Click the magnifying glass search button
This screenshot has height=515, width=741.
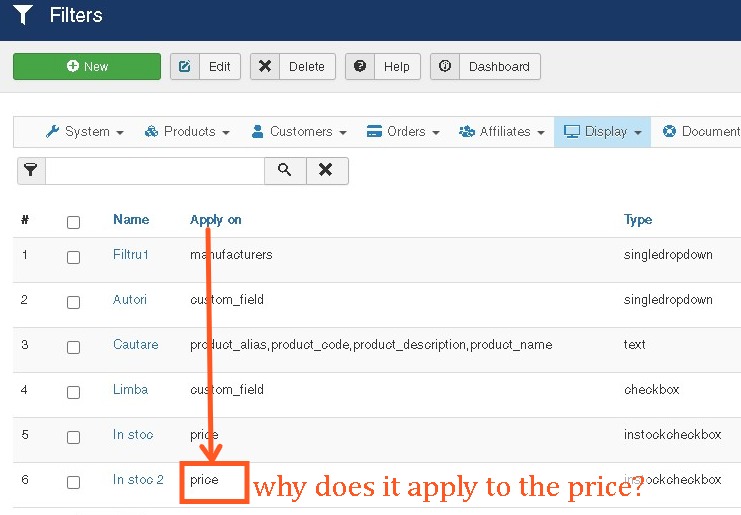click(285, 171)
